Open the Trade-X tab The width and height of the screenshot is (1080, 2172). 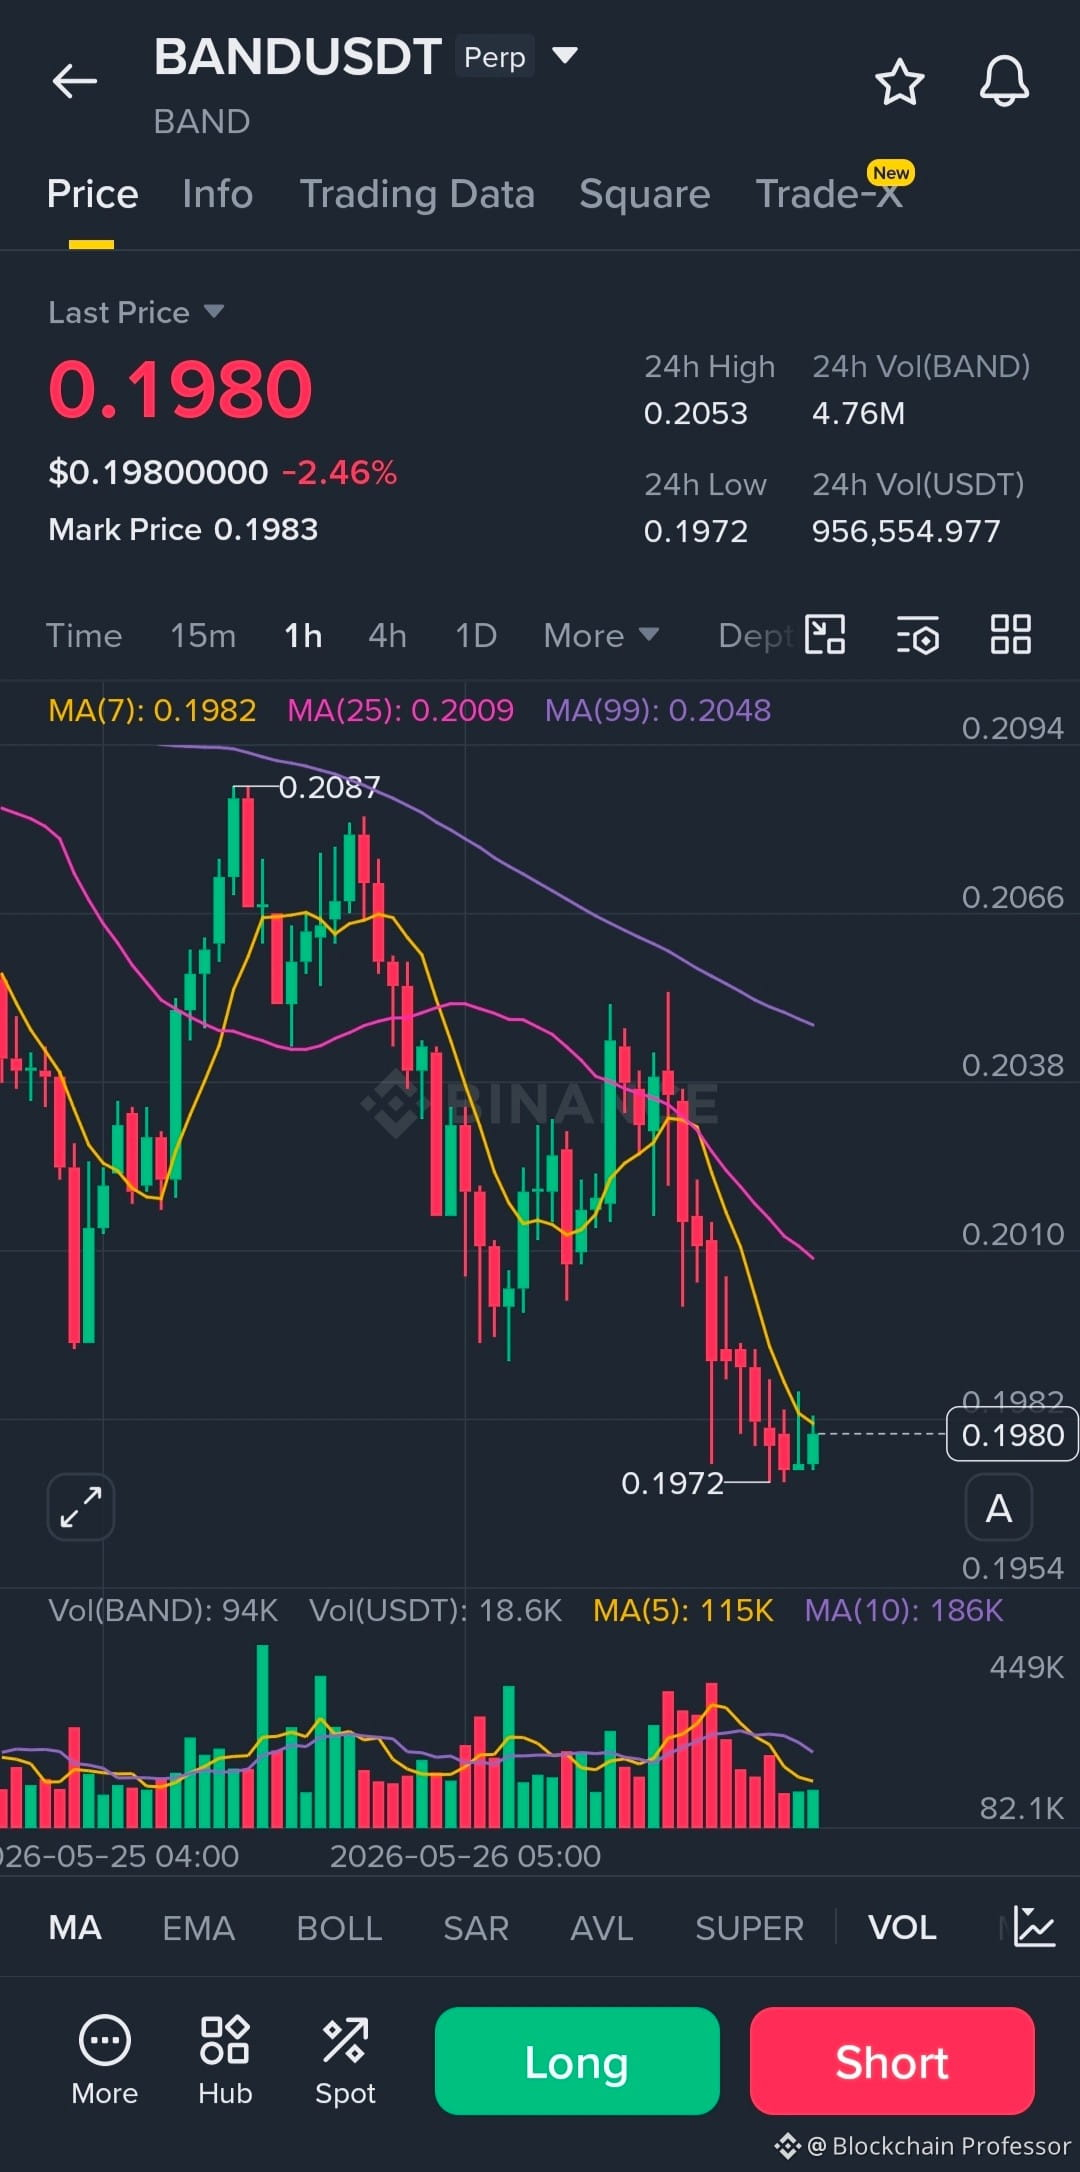(829, 194)
